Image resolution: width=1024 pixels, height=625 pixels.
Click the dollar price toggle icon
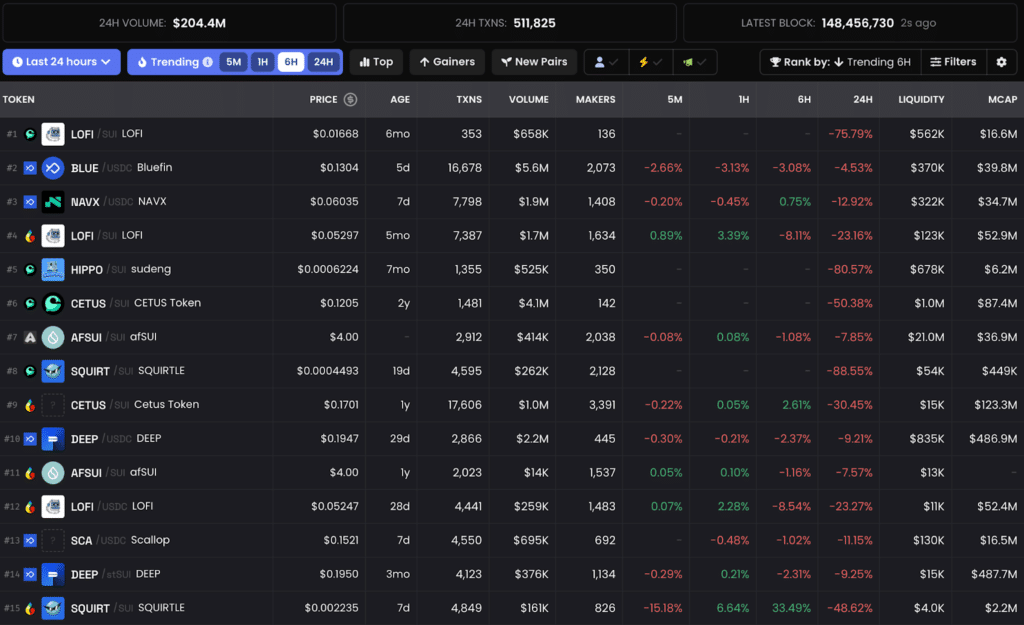(351, 99)
